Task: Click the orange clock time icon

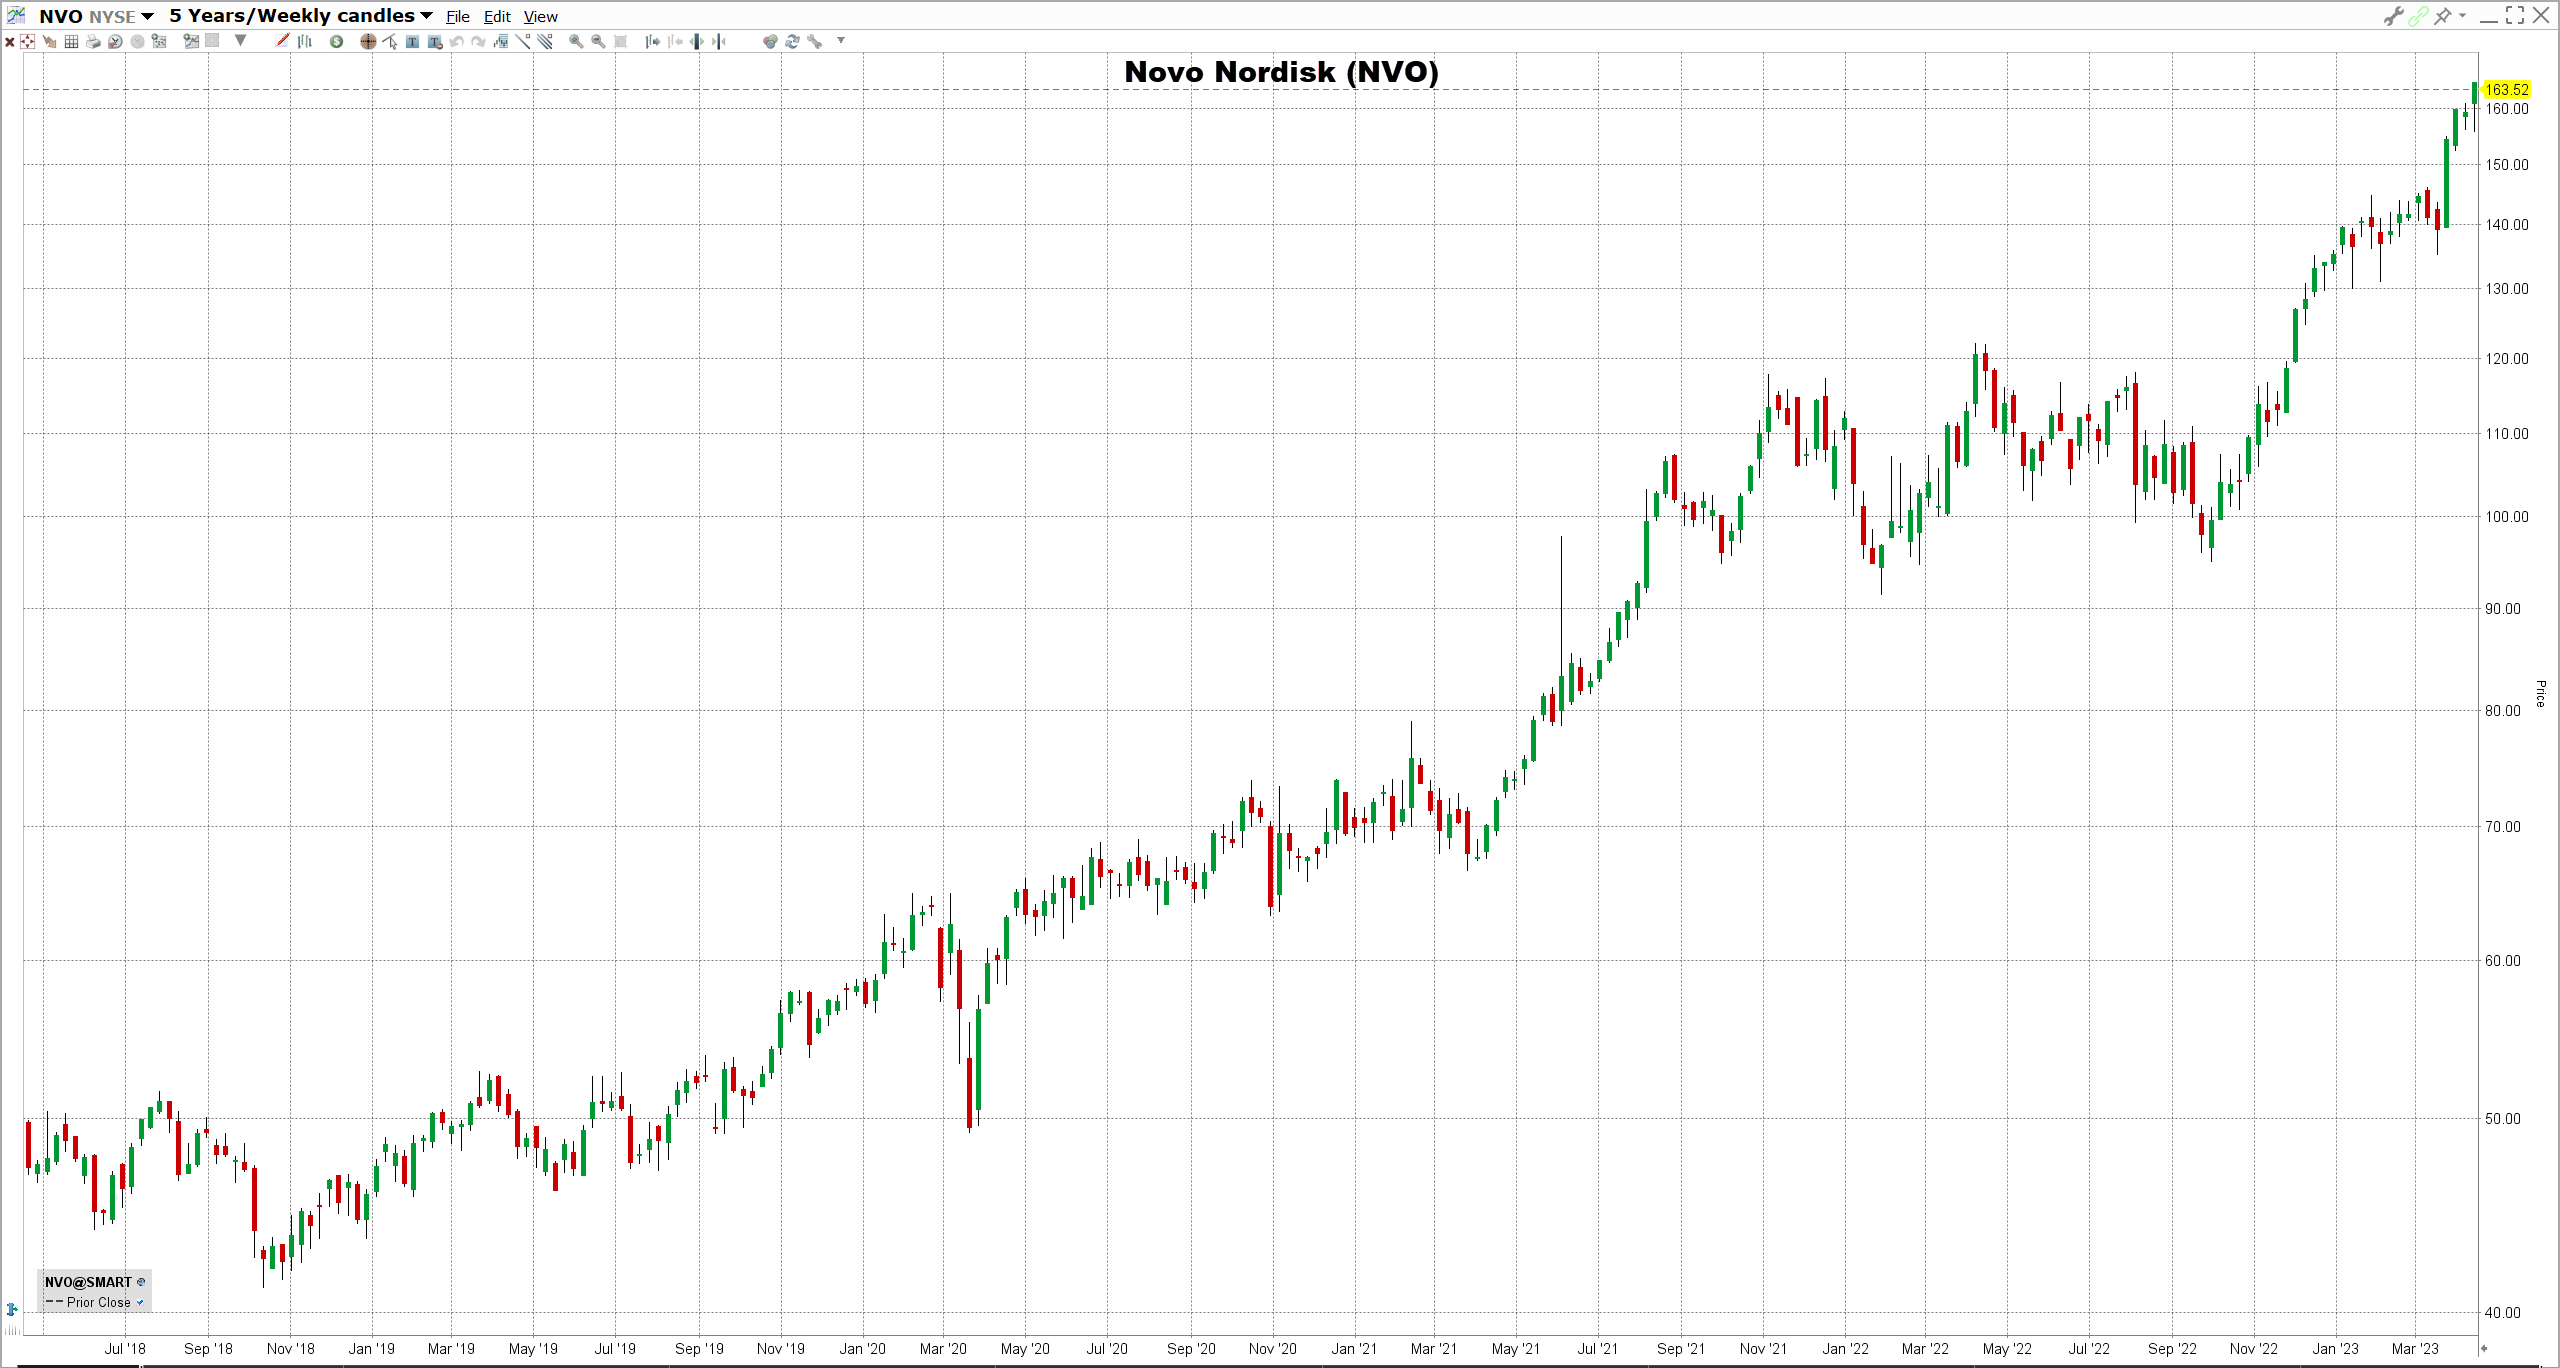Action: click(x=115, y=41)
